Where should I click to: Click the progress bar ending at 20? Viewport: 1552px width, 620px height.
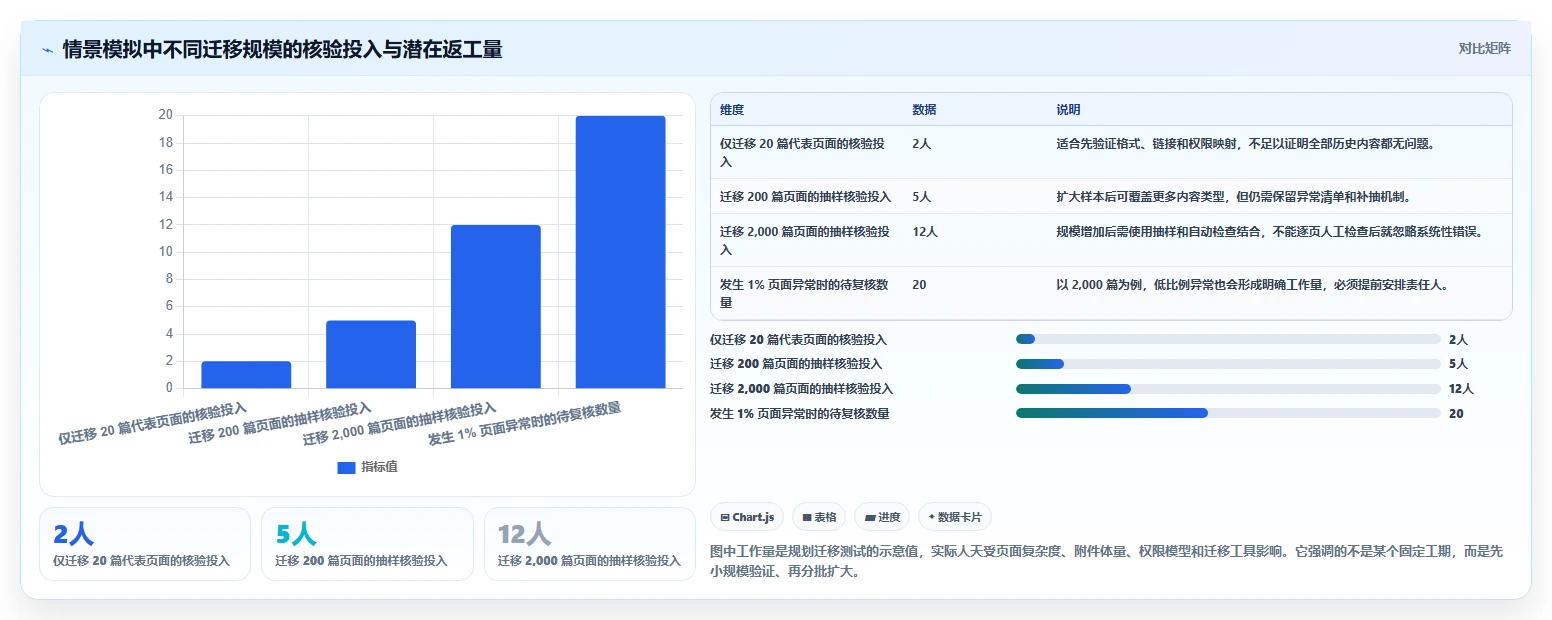1228,413
